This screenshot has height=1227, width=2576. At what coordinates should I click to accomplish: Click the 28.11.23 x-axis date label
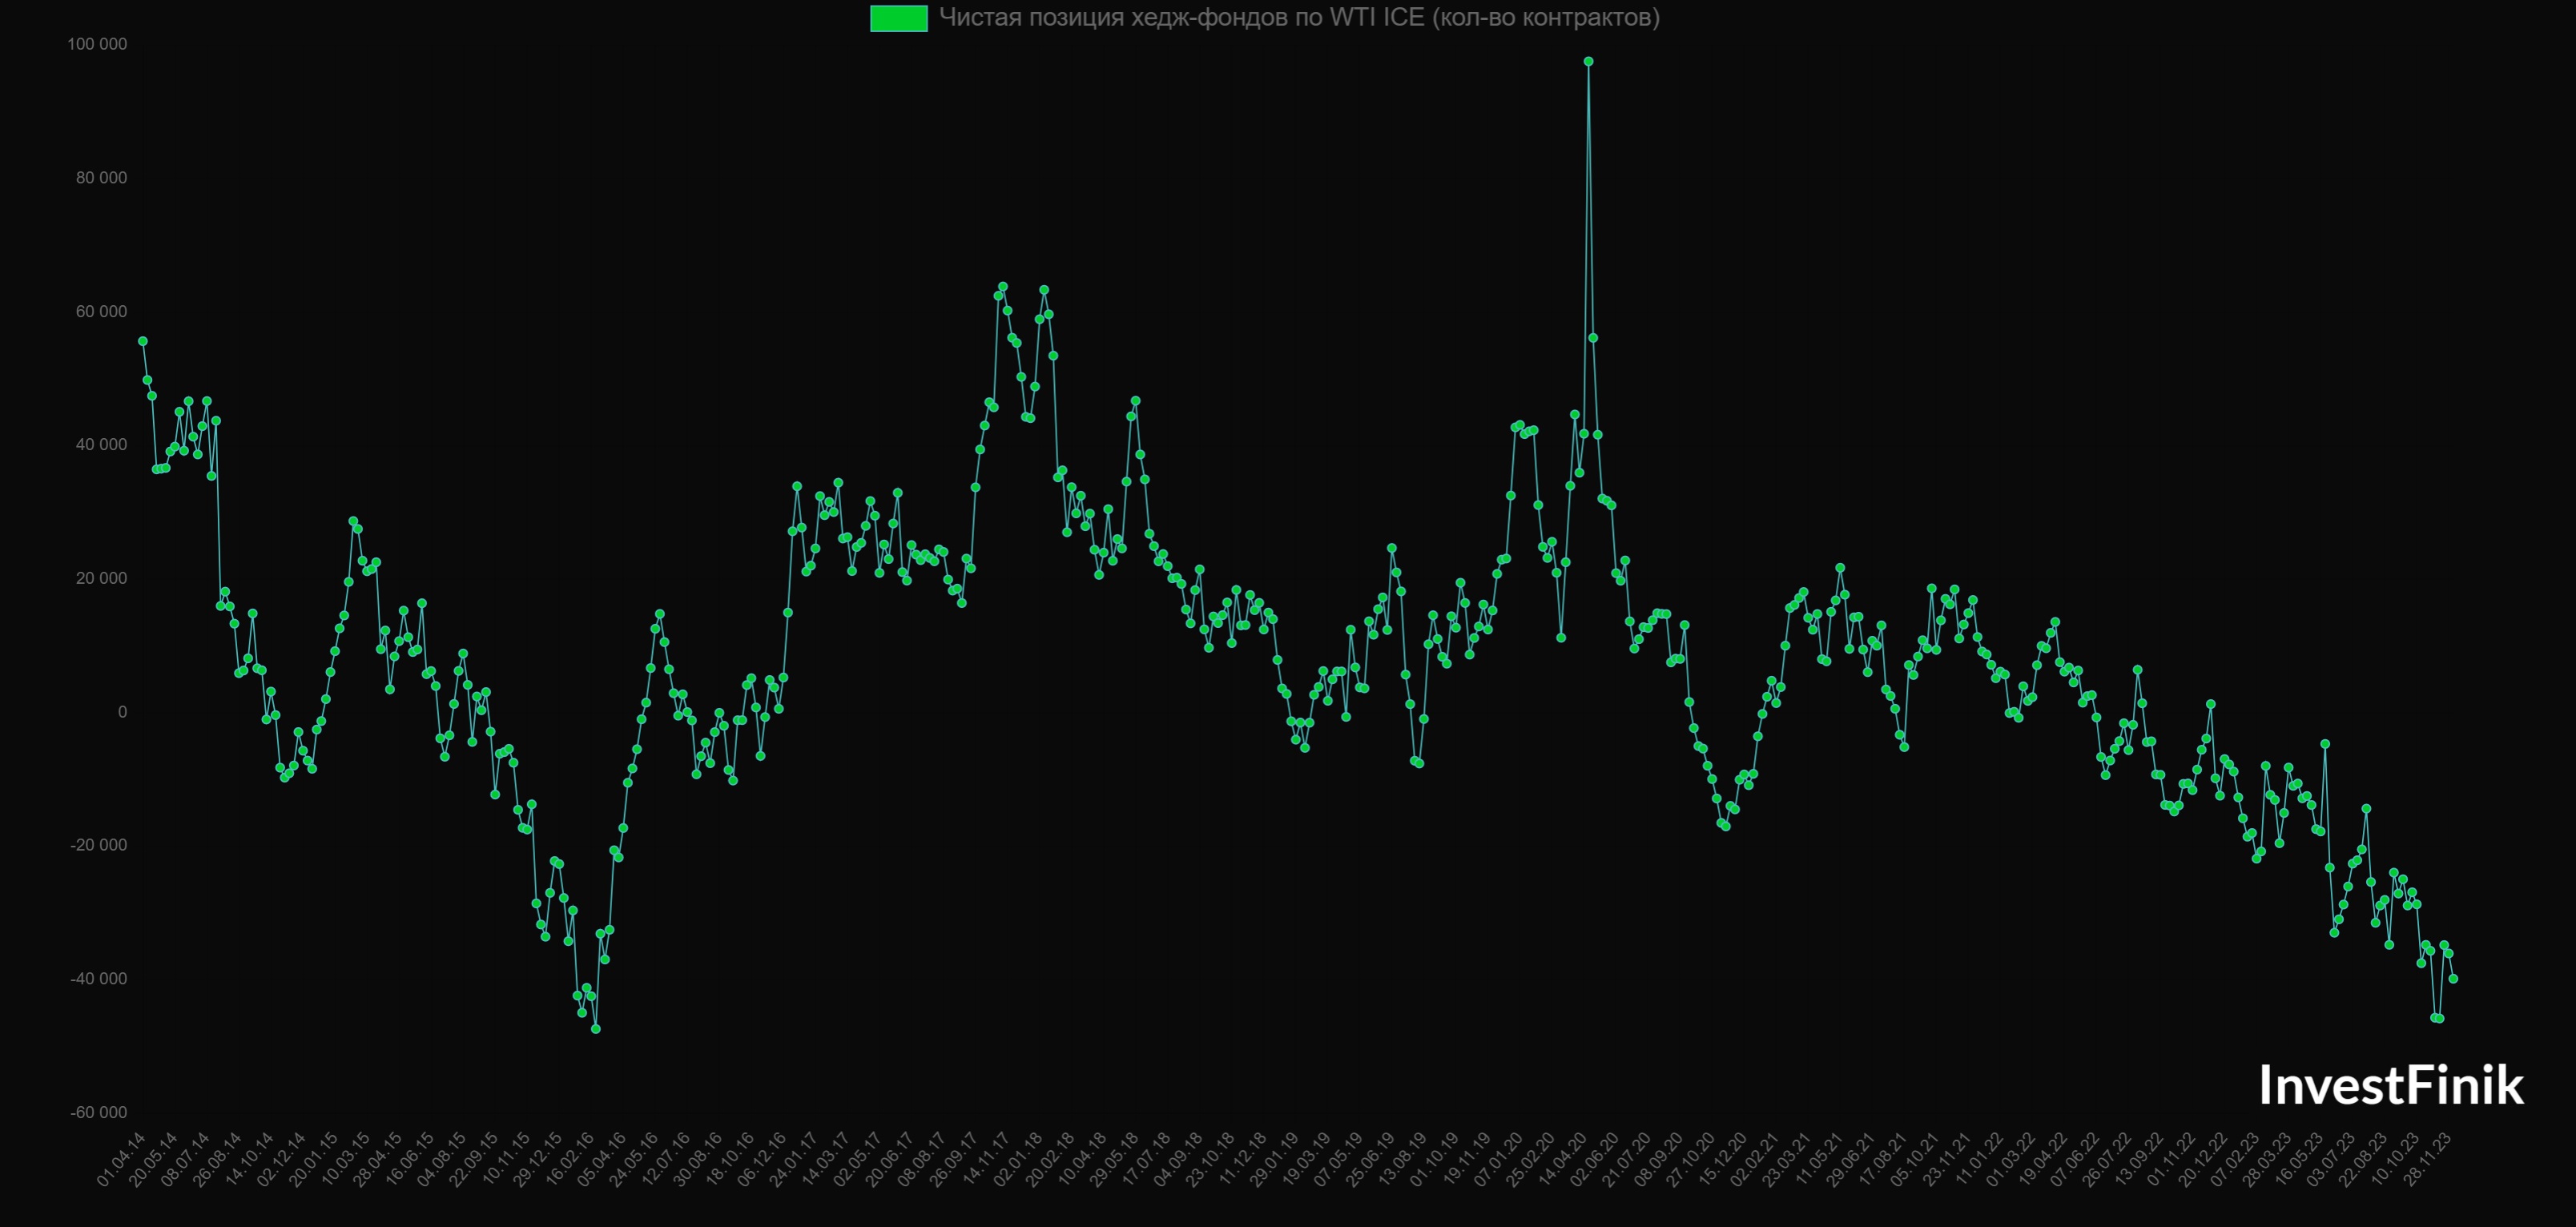pyautogui.click(x=2428, y=1159)
